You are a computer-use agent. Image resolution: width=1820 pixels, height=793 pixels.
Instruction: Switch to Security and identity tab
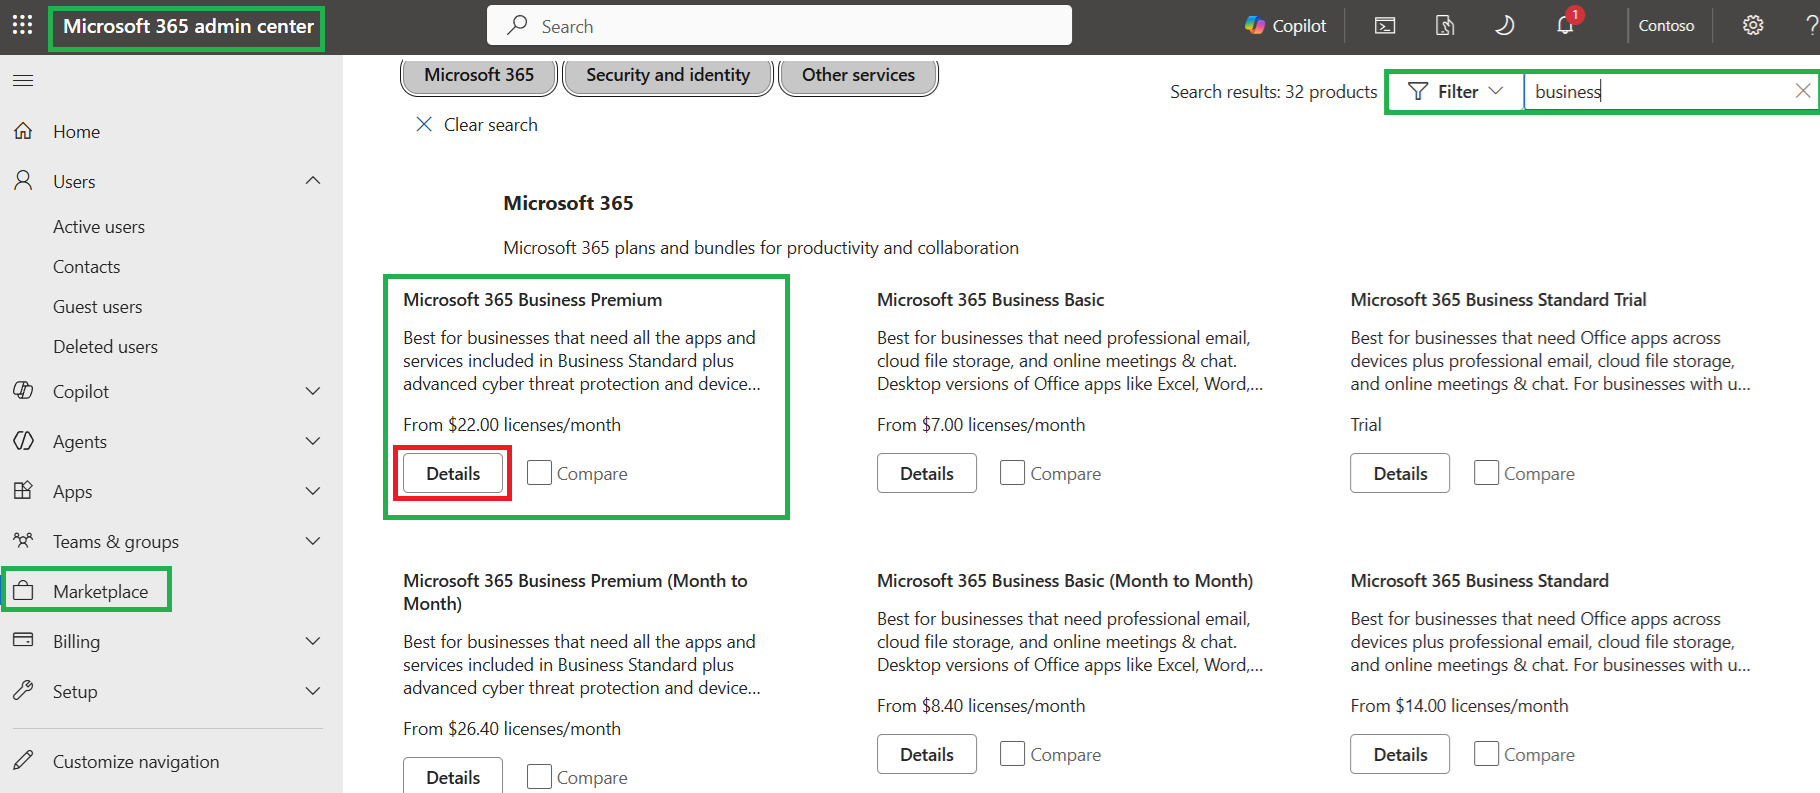[x=668, y=75]
